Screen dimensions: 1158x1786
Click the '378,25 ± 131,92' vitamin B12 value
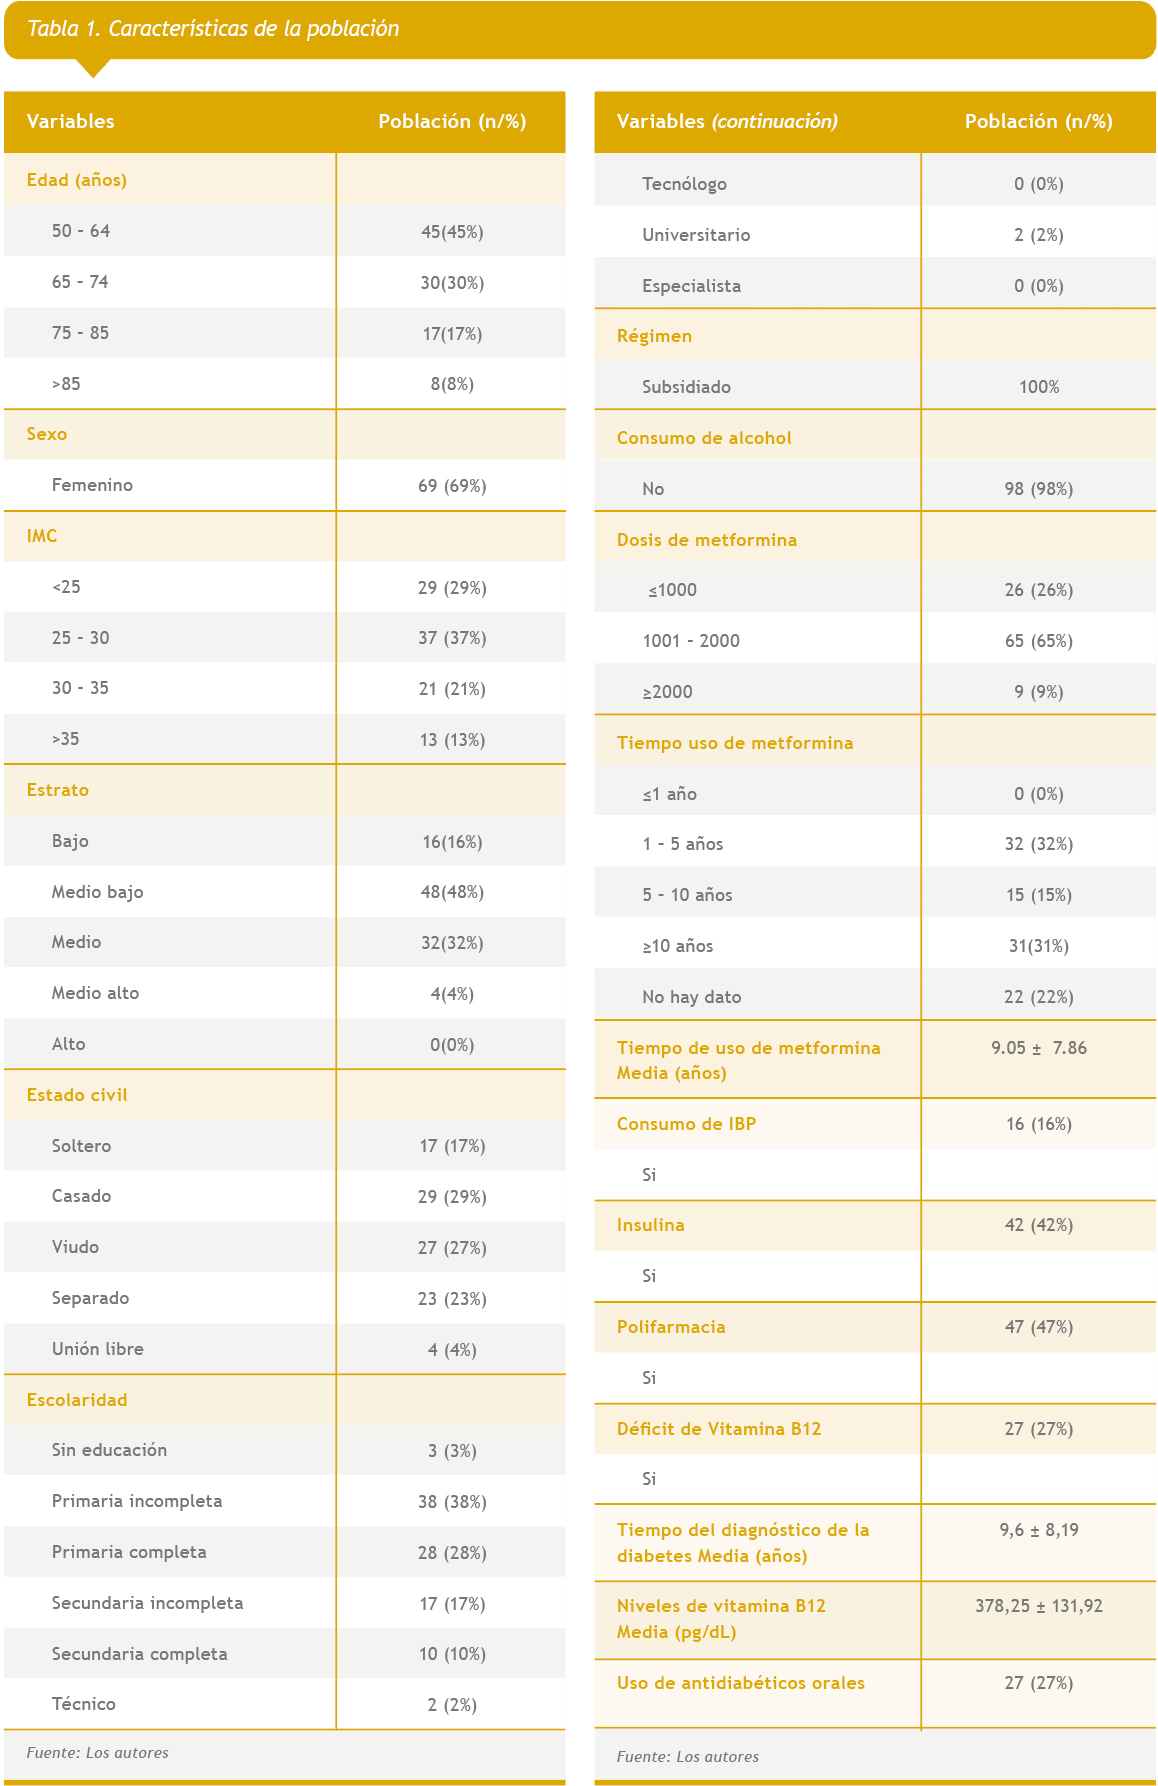tap(1039, 1607)
